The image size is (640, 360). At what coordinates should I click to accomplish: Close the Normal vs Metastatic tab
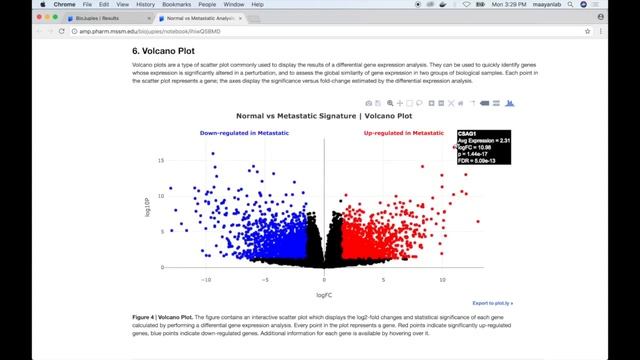[x=240, y=18]
